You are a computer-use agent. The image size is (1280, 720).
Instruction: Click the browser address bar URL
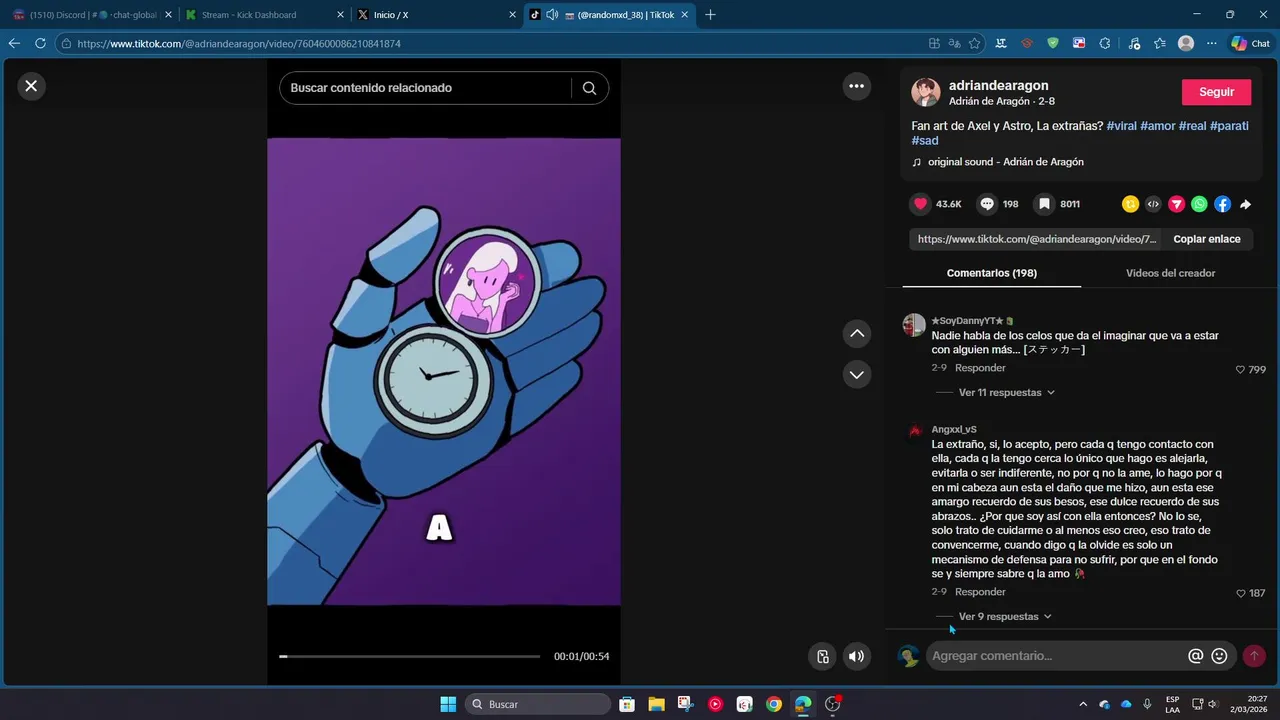coord(239,44)
